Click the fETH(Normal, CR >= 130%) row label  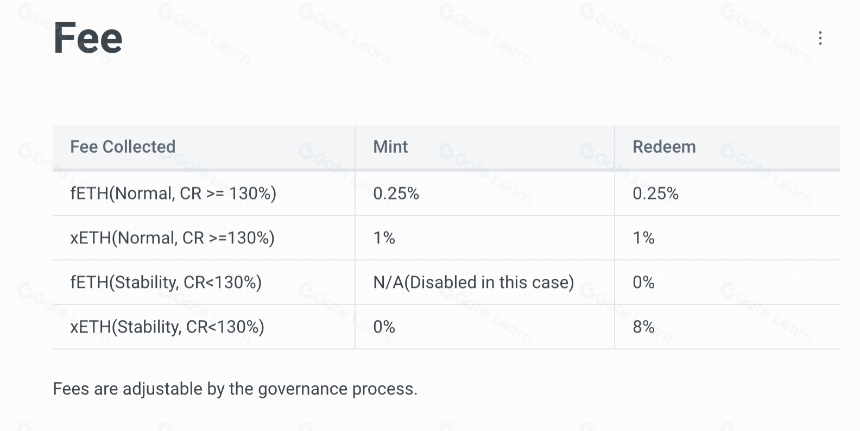point(173,194)
